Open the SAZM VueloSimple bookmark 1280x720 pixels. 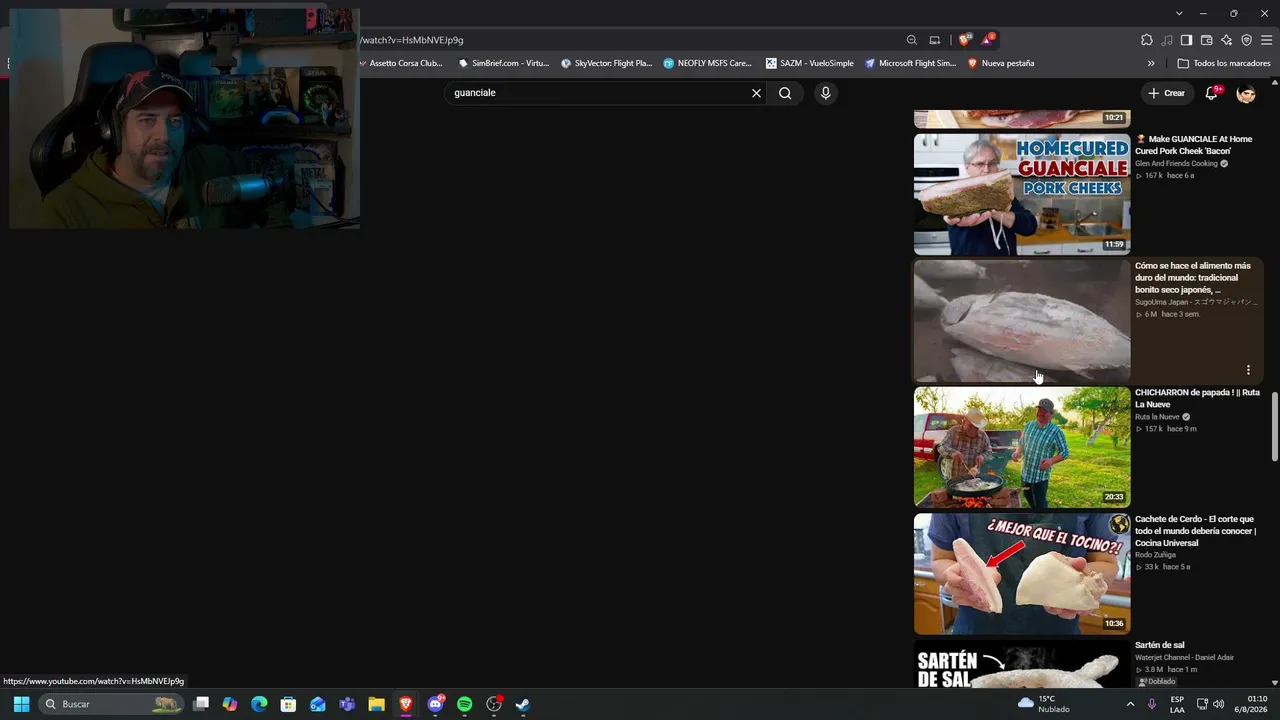coord(810,63)
